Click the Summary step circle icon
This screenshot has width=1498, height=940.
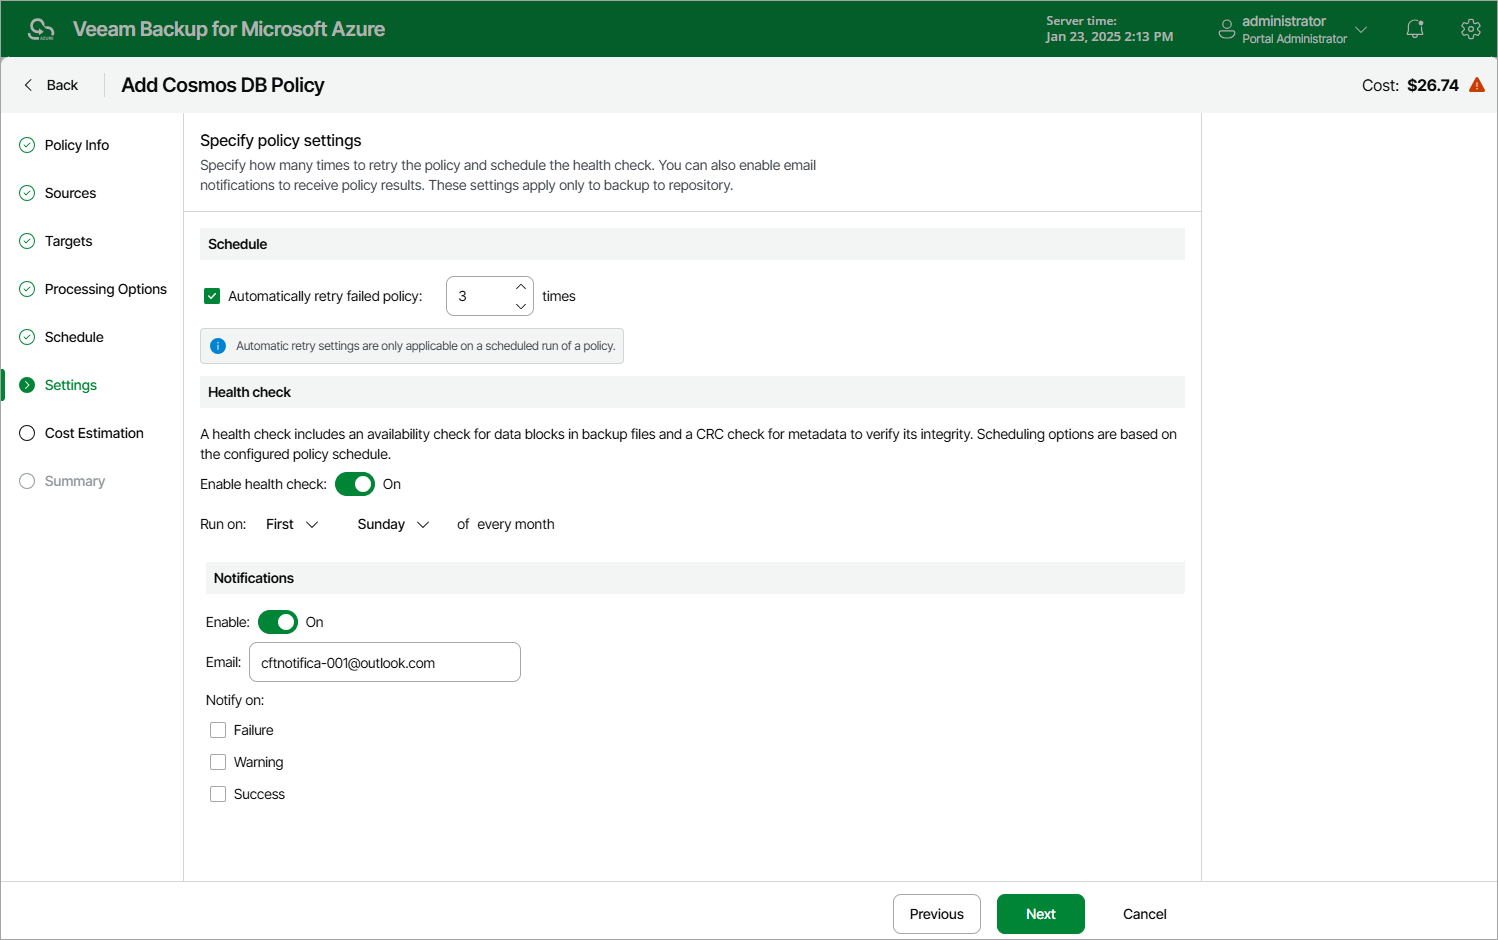tap(27, 481)
